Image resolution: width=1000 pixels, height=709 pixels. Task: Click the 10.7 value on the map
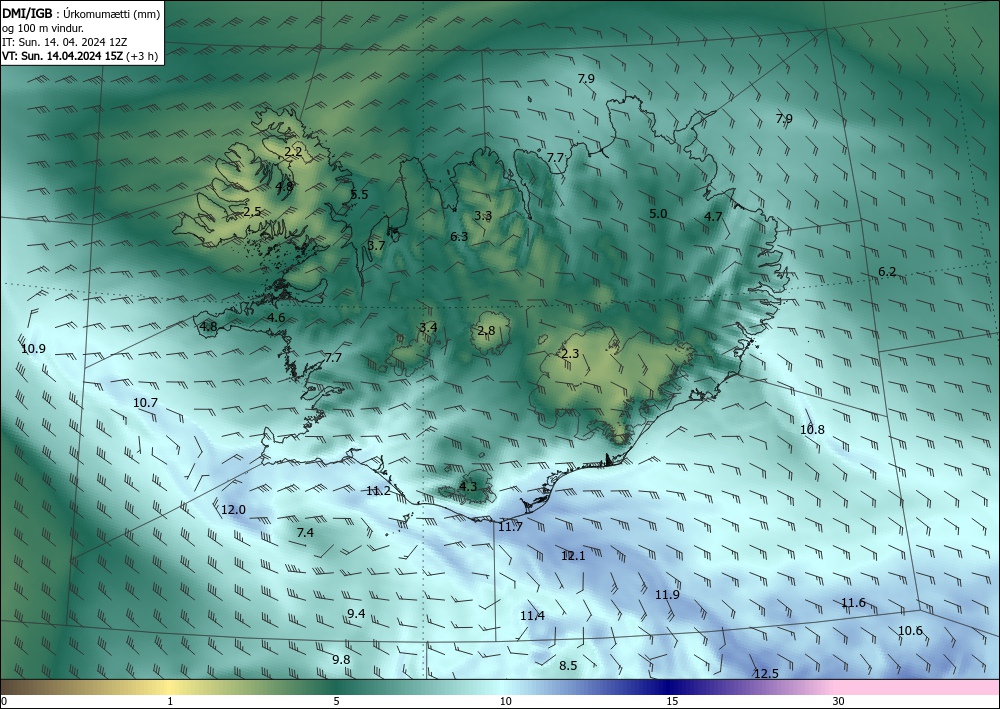click(145, 403)
